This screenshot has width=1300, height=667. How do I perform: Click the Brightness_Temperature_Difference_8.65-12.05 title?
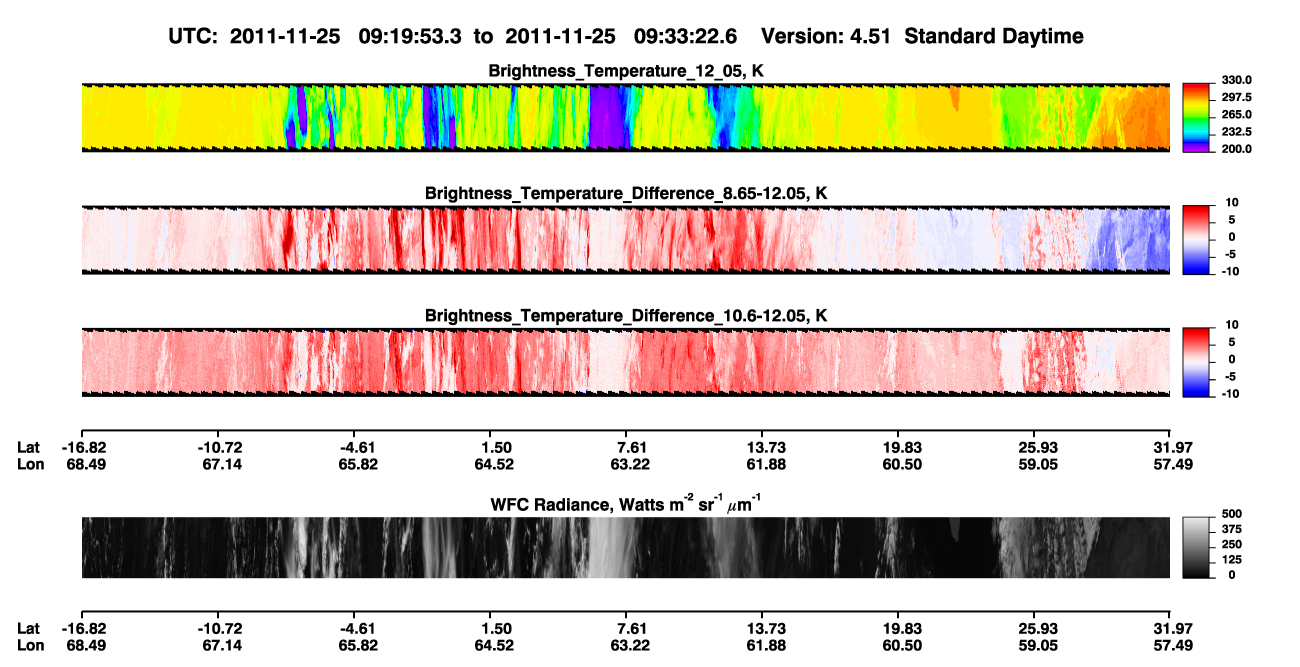(x=626, y=193)
